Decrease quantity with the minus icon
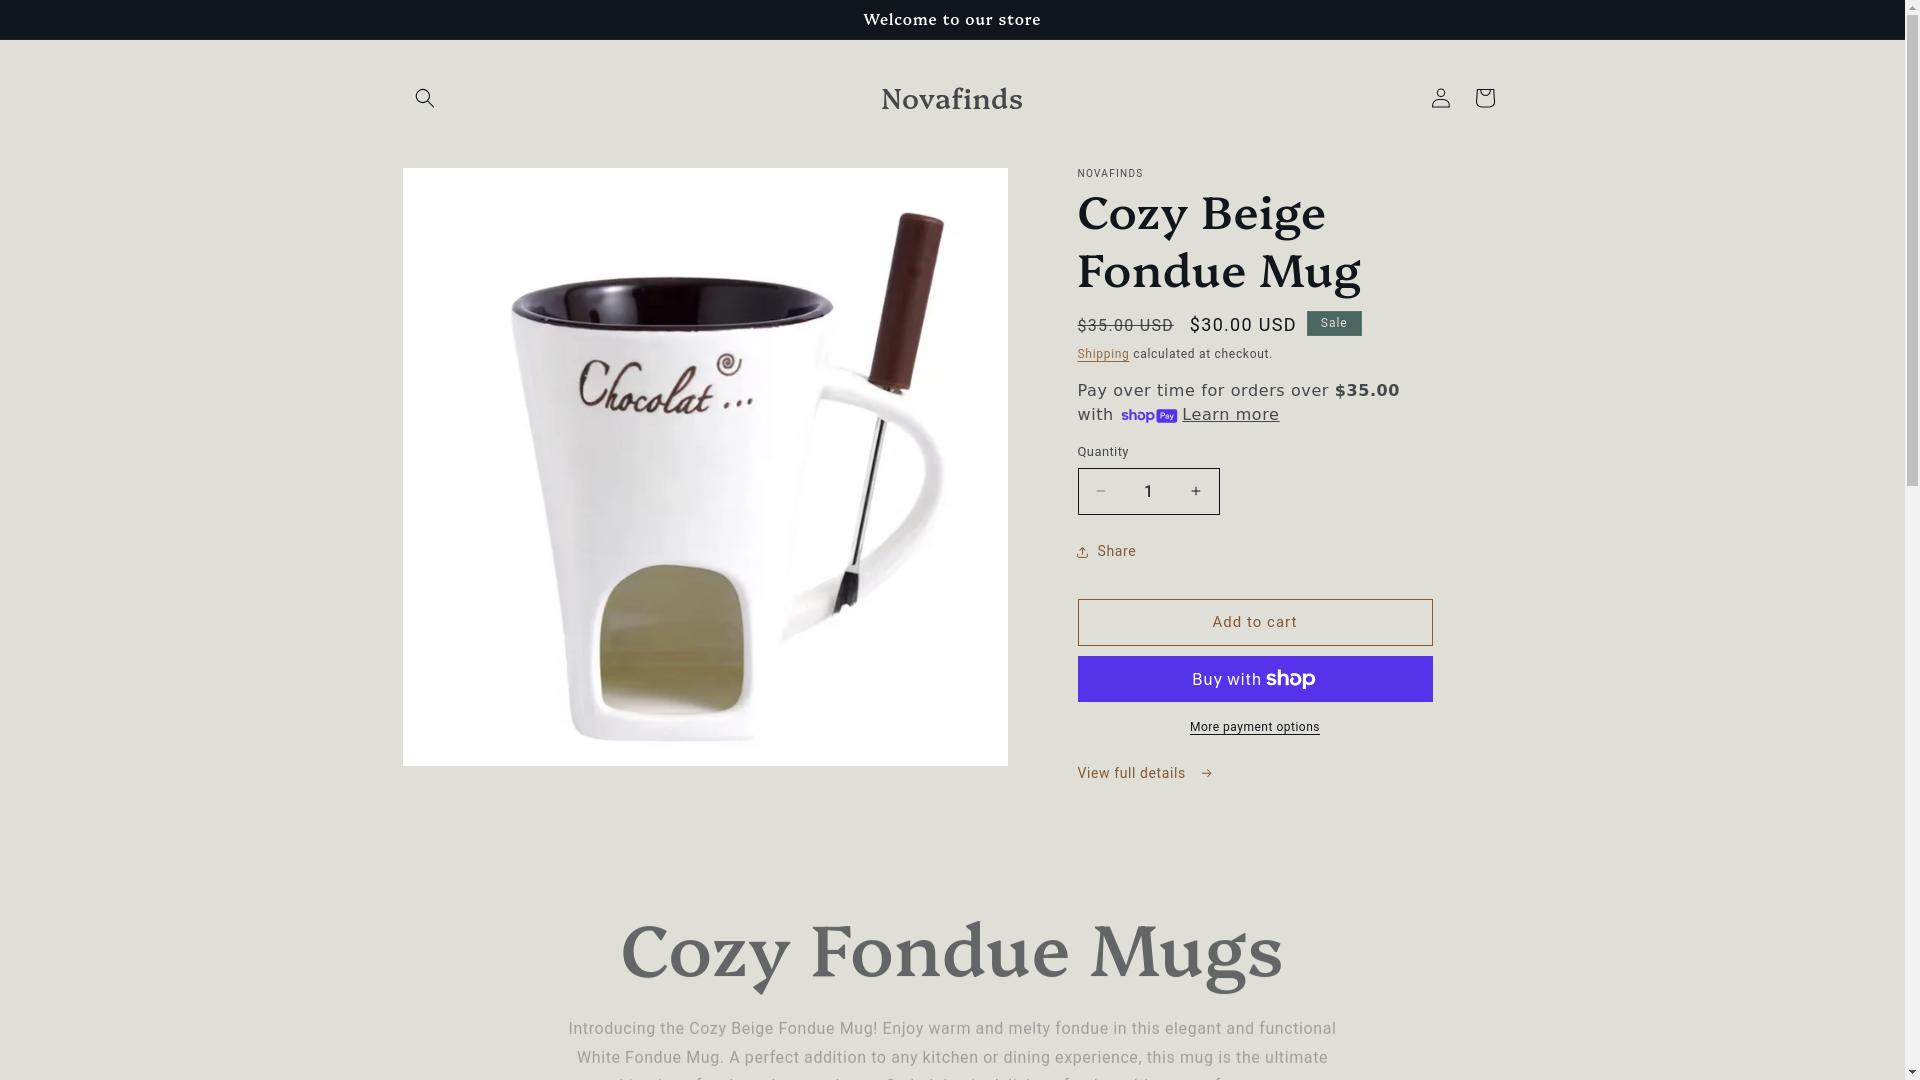Image resolution: width=1920 pixels, height=1080 pixels. 1101,491
